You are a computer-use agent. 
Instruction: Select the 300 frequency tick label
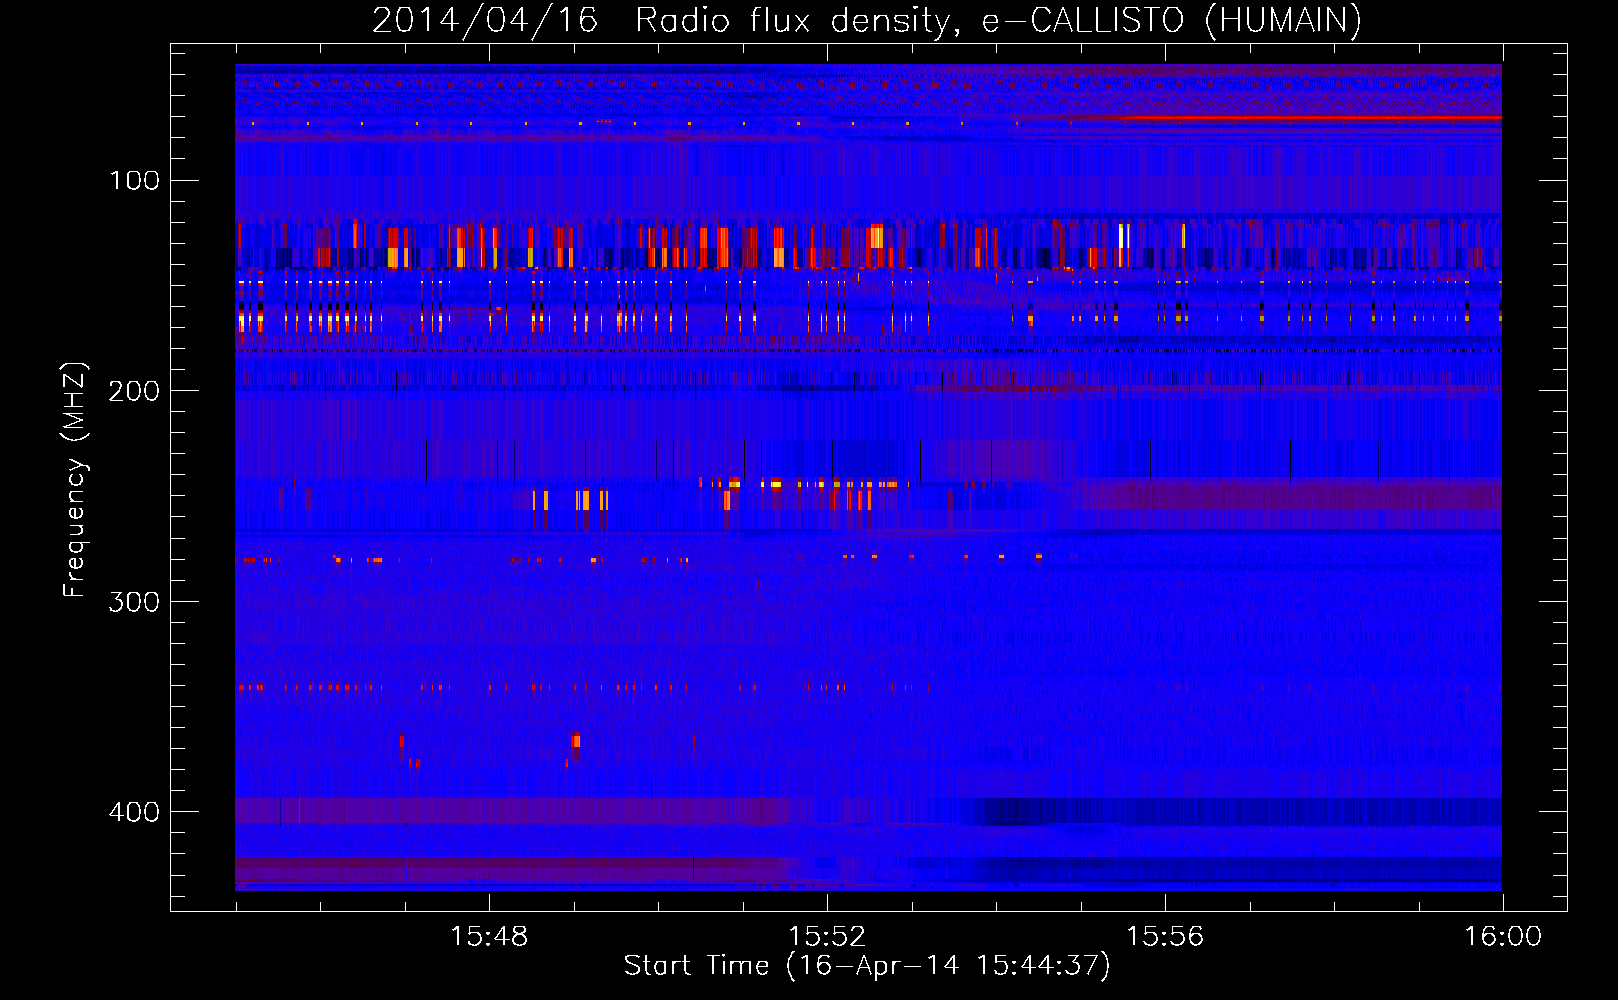coord(135,602)
